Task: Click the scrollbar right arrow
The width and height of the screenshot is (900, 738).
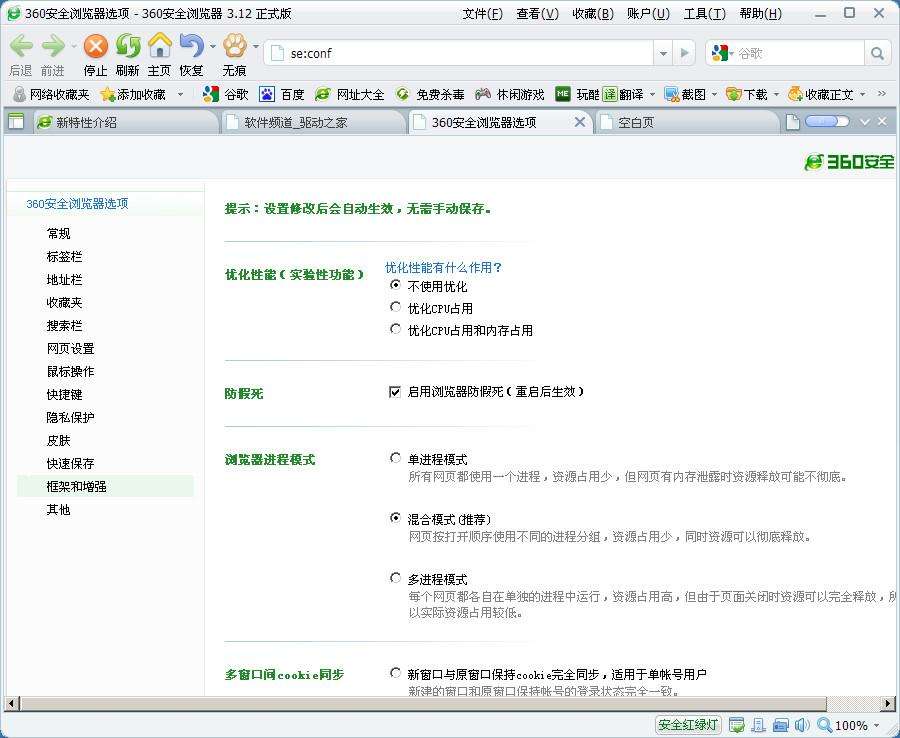Action: (x=888, y=703)
